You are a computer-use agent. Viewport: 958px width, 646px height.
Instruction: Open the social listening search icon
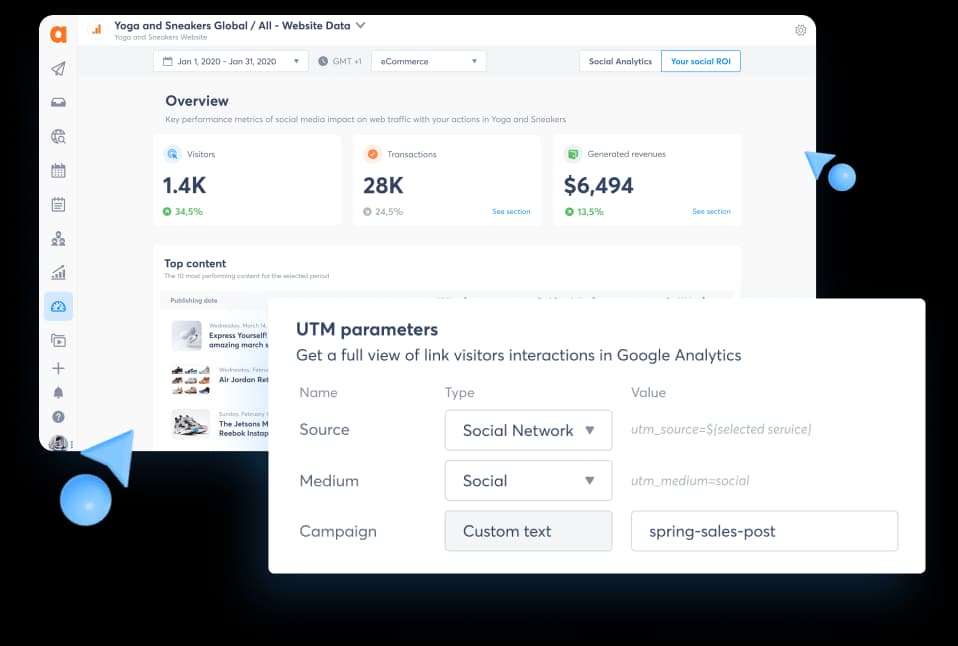[x=58, y=136]
